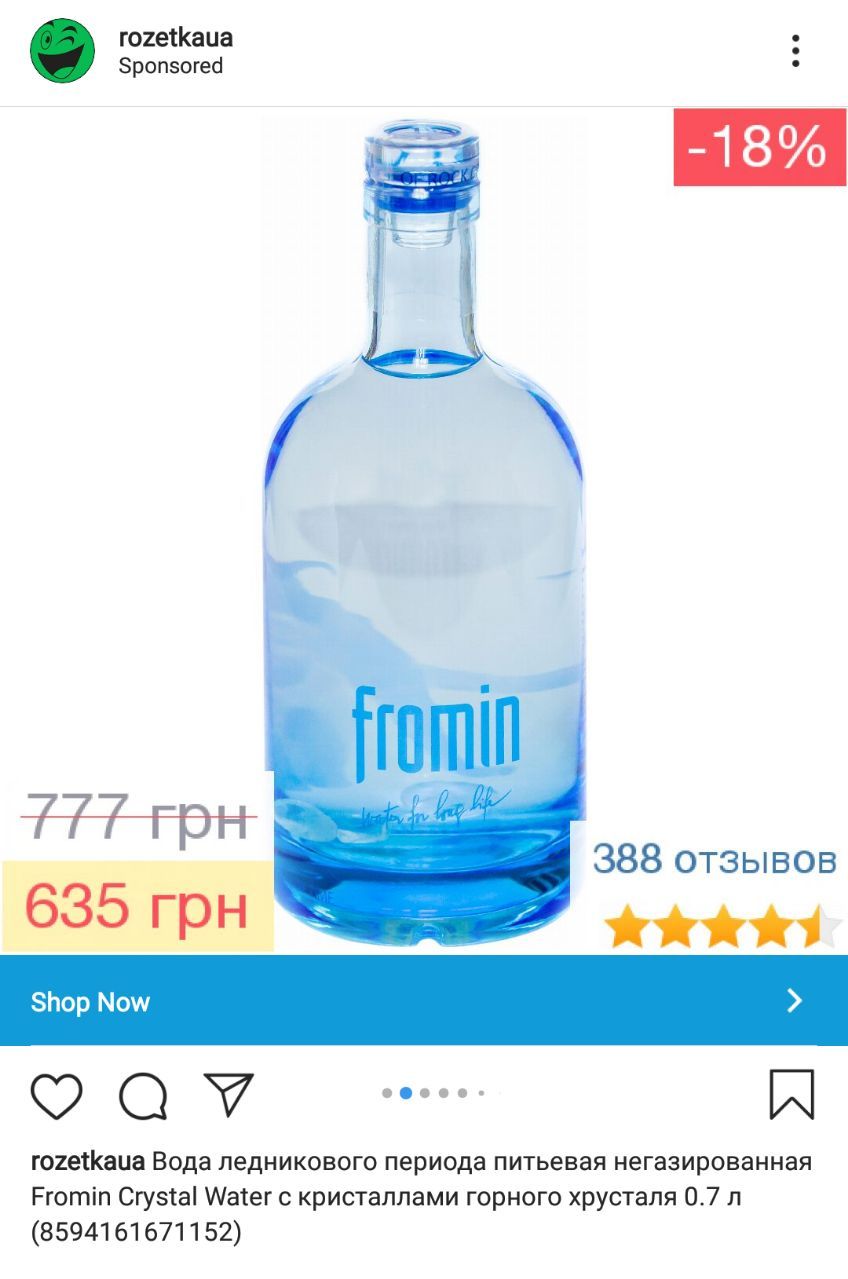
Task: Share post with paper plane icon
Action: point(229,1094)
